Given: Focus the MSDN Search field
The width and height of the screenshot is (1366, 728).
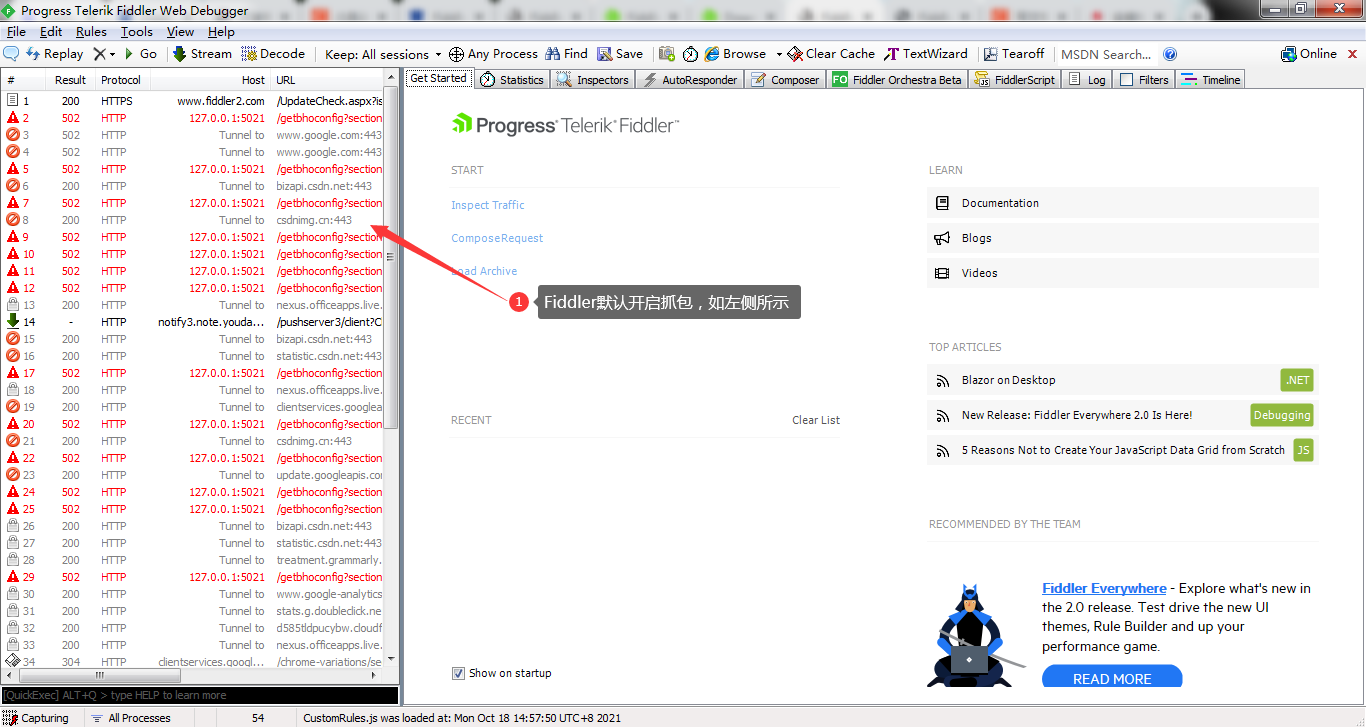Looking at the screenshot, I should (1106, 54).
